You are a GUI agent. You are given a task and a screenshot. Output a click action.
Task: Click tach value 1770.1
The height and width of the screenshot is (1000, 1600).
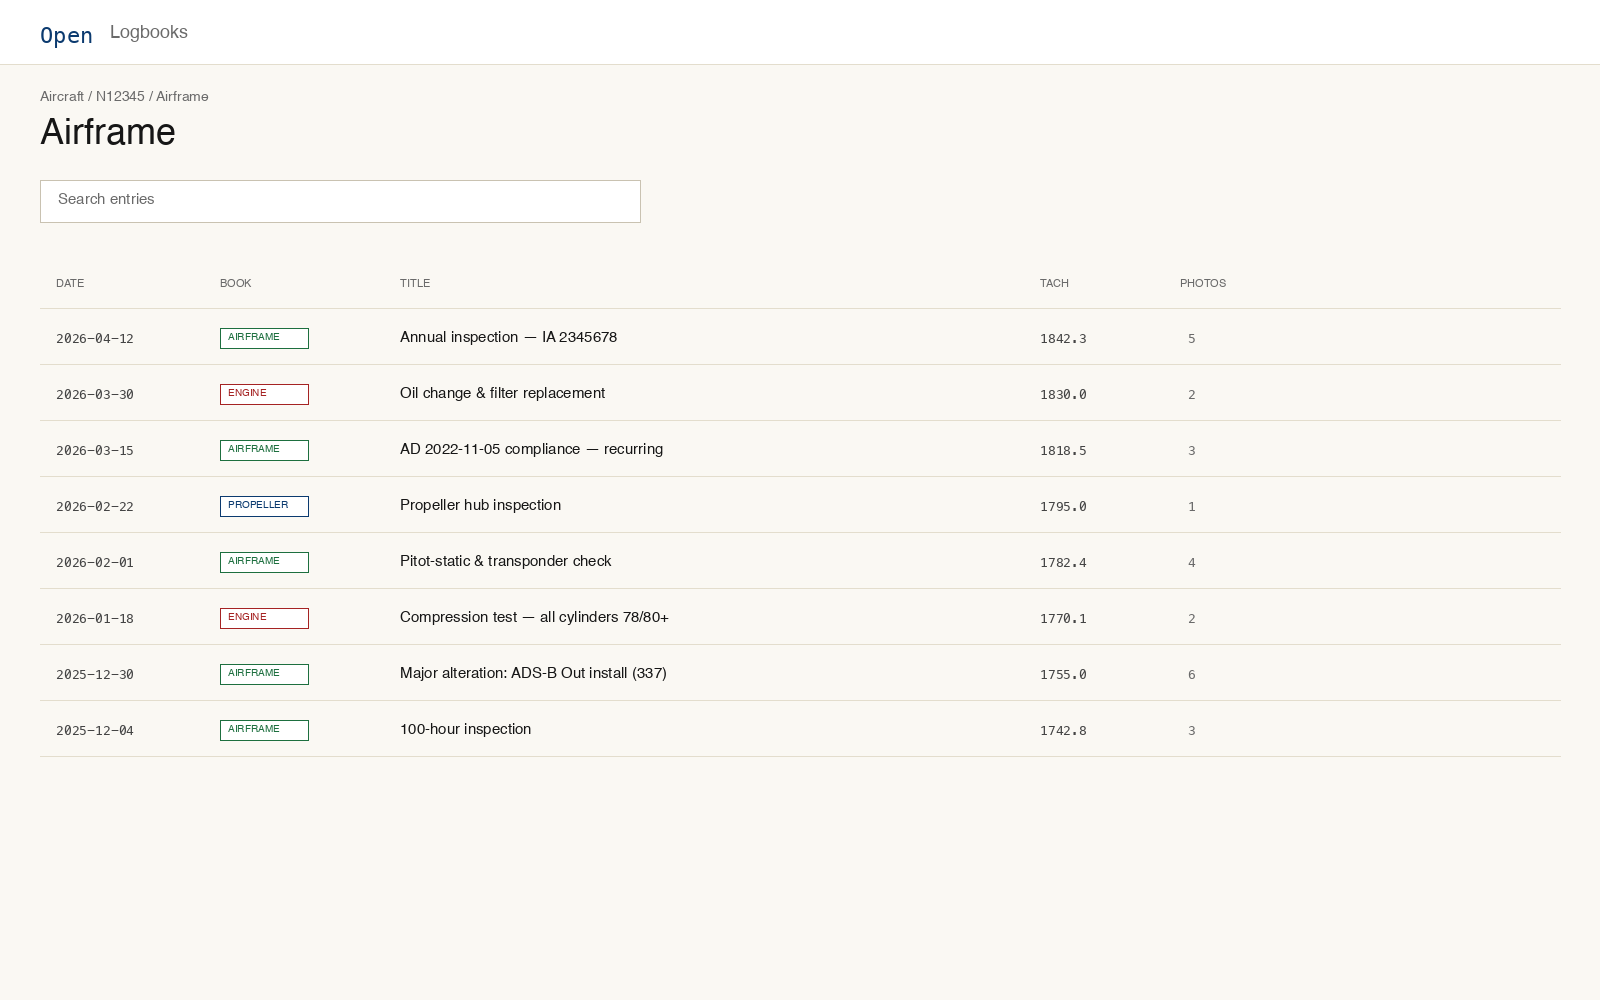(x=1063, y=619)
